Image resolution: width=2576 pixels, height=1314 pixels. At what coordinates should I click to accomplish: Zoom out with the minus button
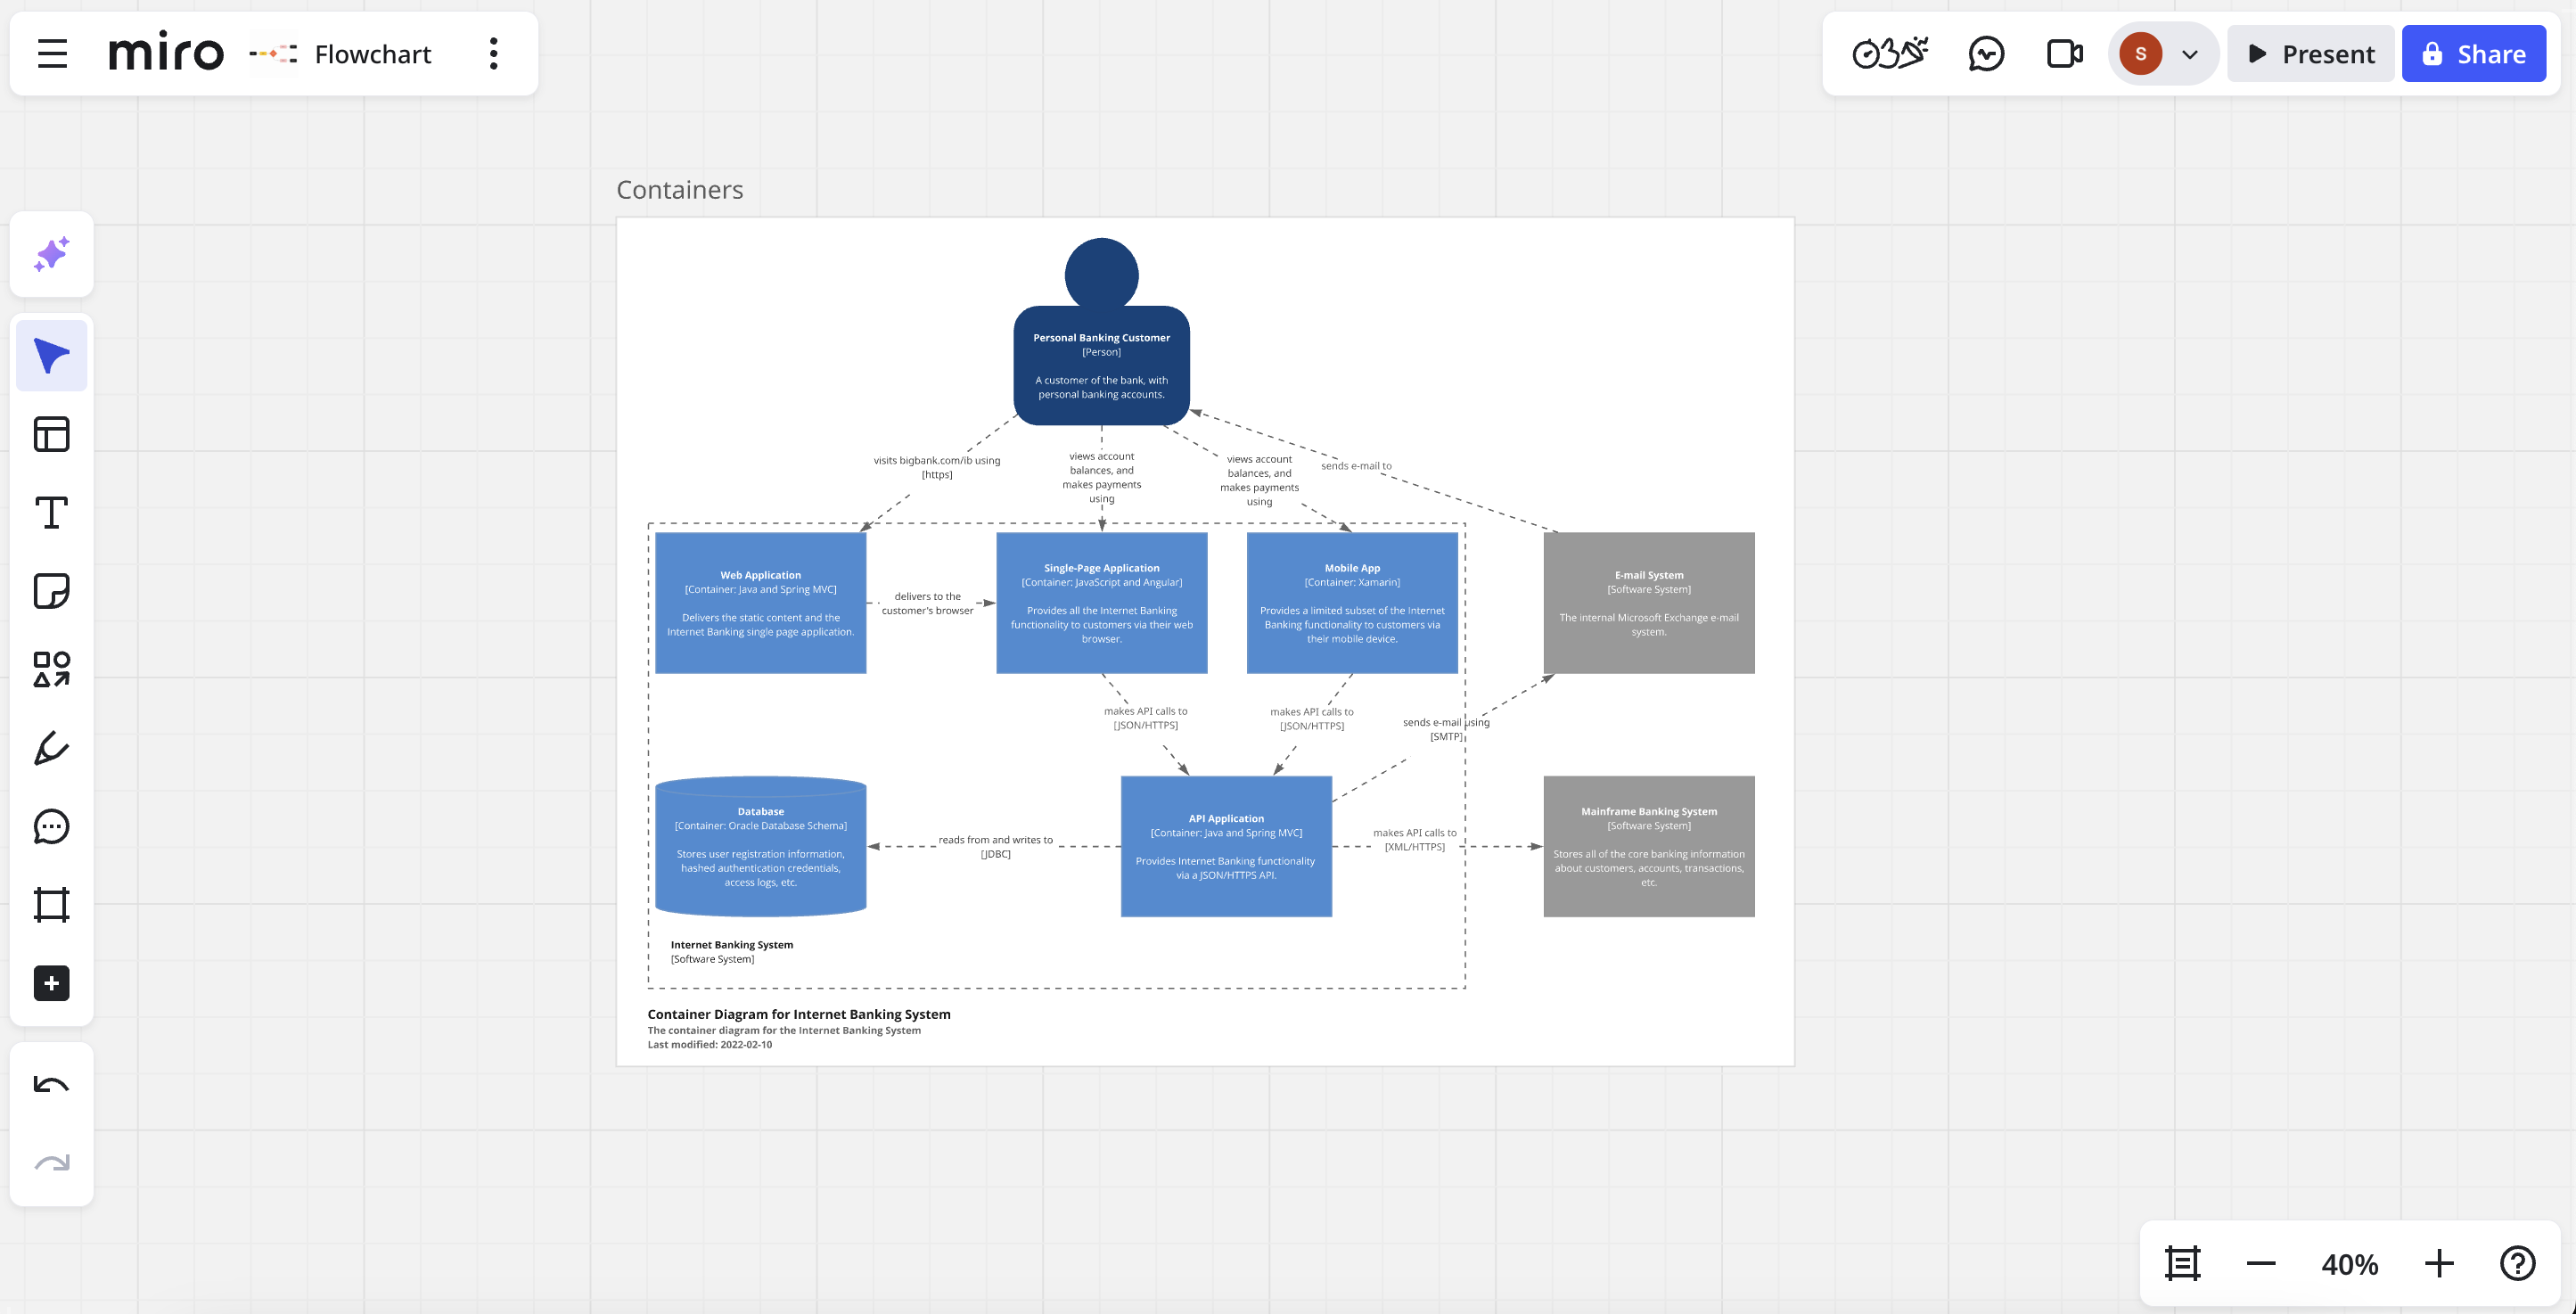point(2261,1263)
